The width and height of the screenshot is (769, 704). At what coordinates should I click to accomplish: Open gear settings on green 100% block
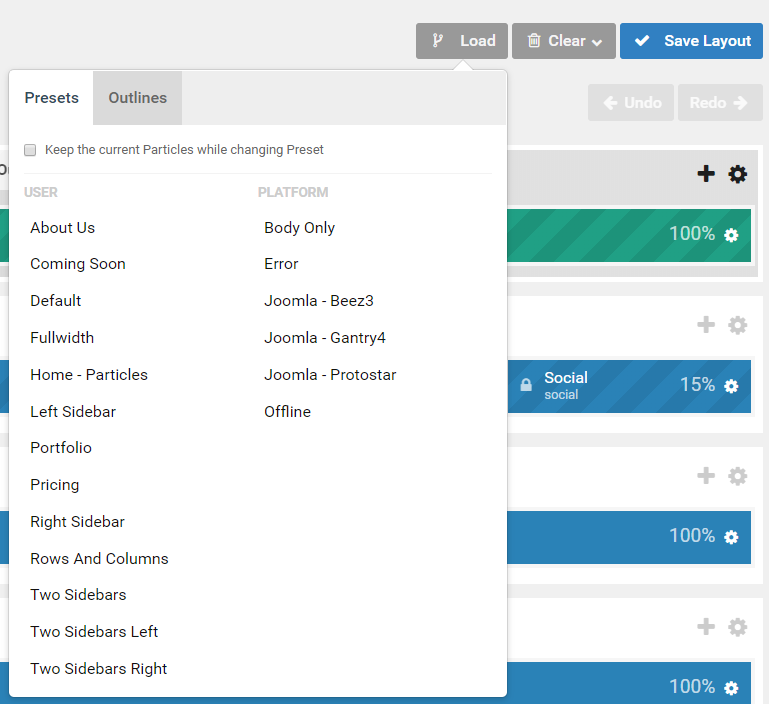[x=731, y=235]
